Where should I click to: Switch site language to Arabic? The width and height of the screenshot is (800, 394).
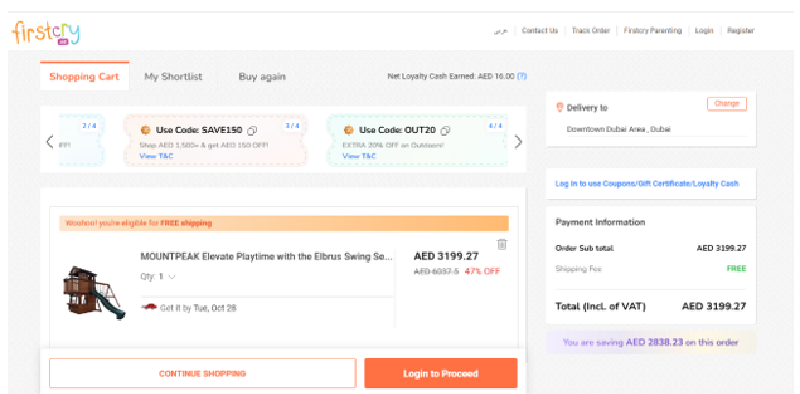tap(501, 31)
